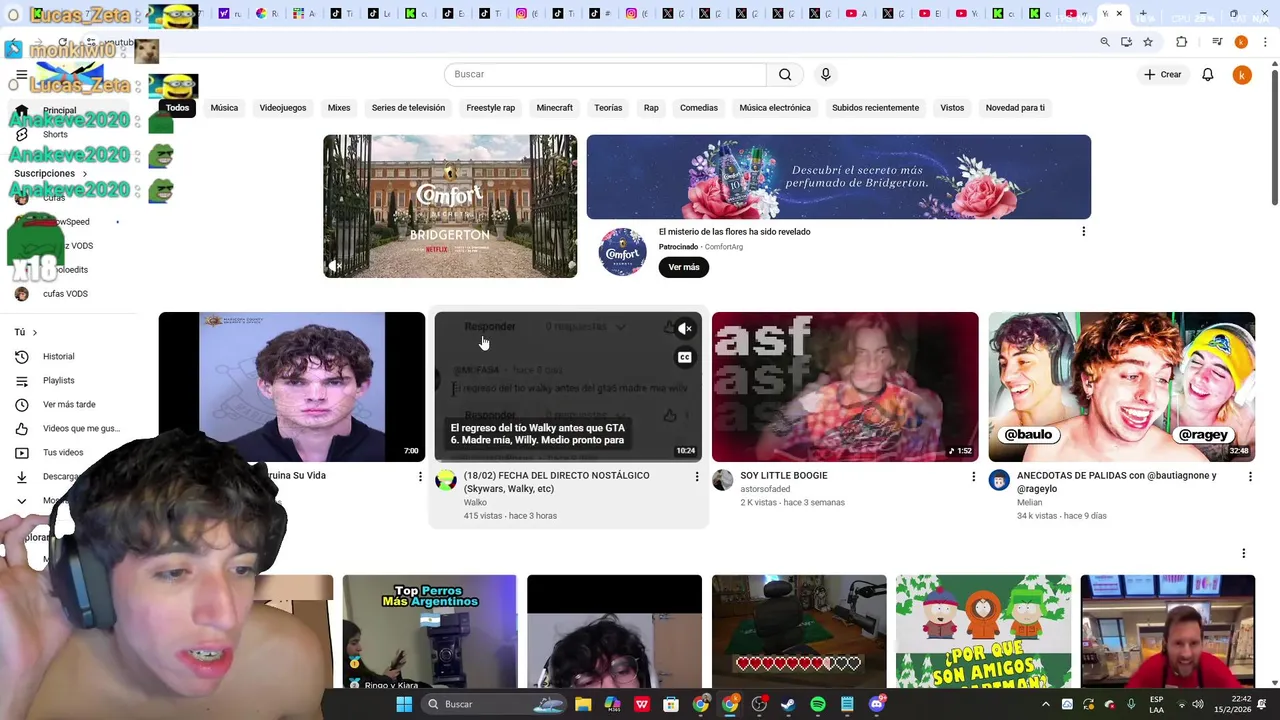Open Discord from taskbar
The width and height of the screenshot is (1280, 720).
pos(877,704)
